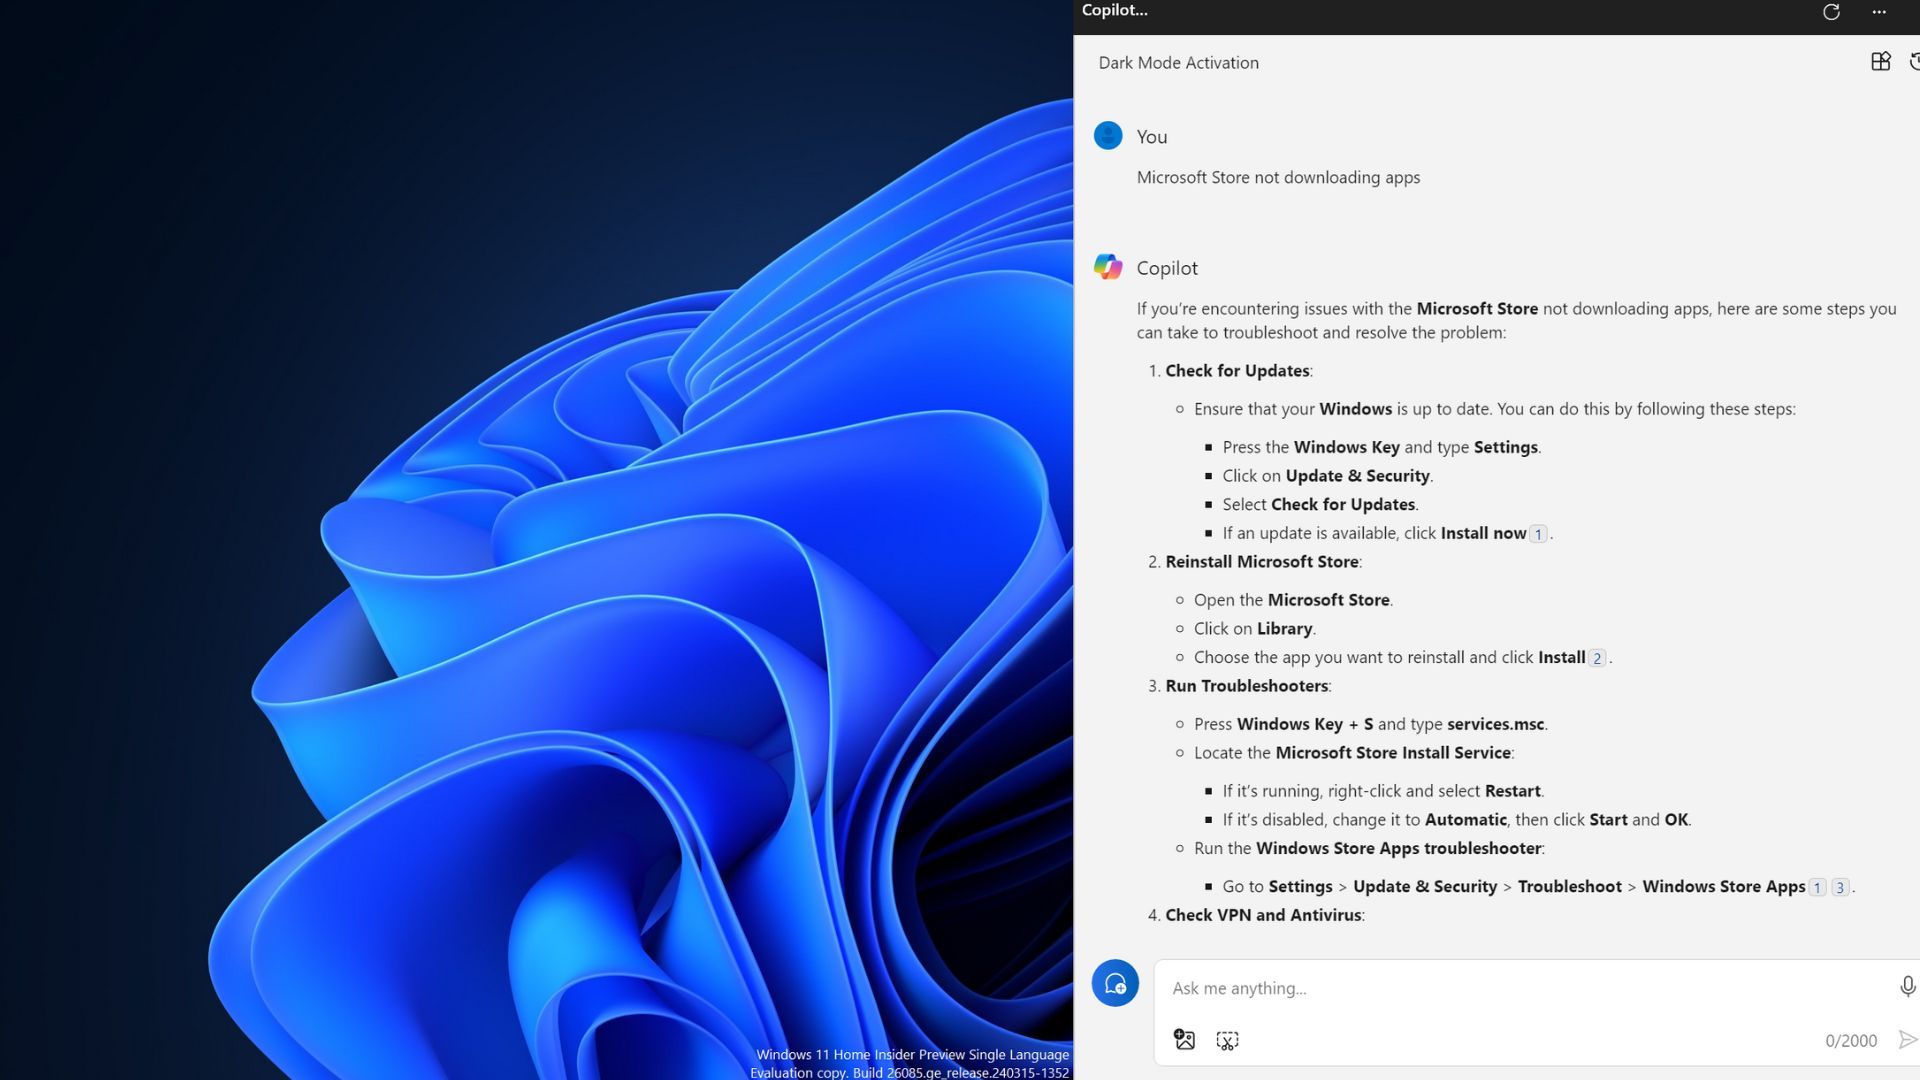Click the microphone voice input icon
The height and width of the screenshot is (1080, 1920).
[x=1907, y=987]
